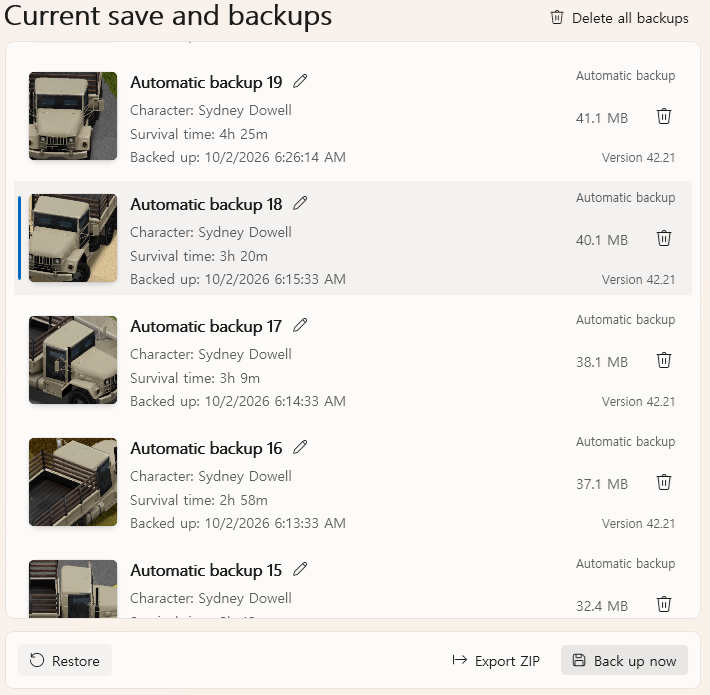Screen dimensions: 710x695
Task: Rename Automatic backup 19 with pencil icon
Action: (300, 81)
